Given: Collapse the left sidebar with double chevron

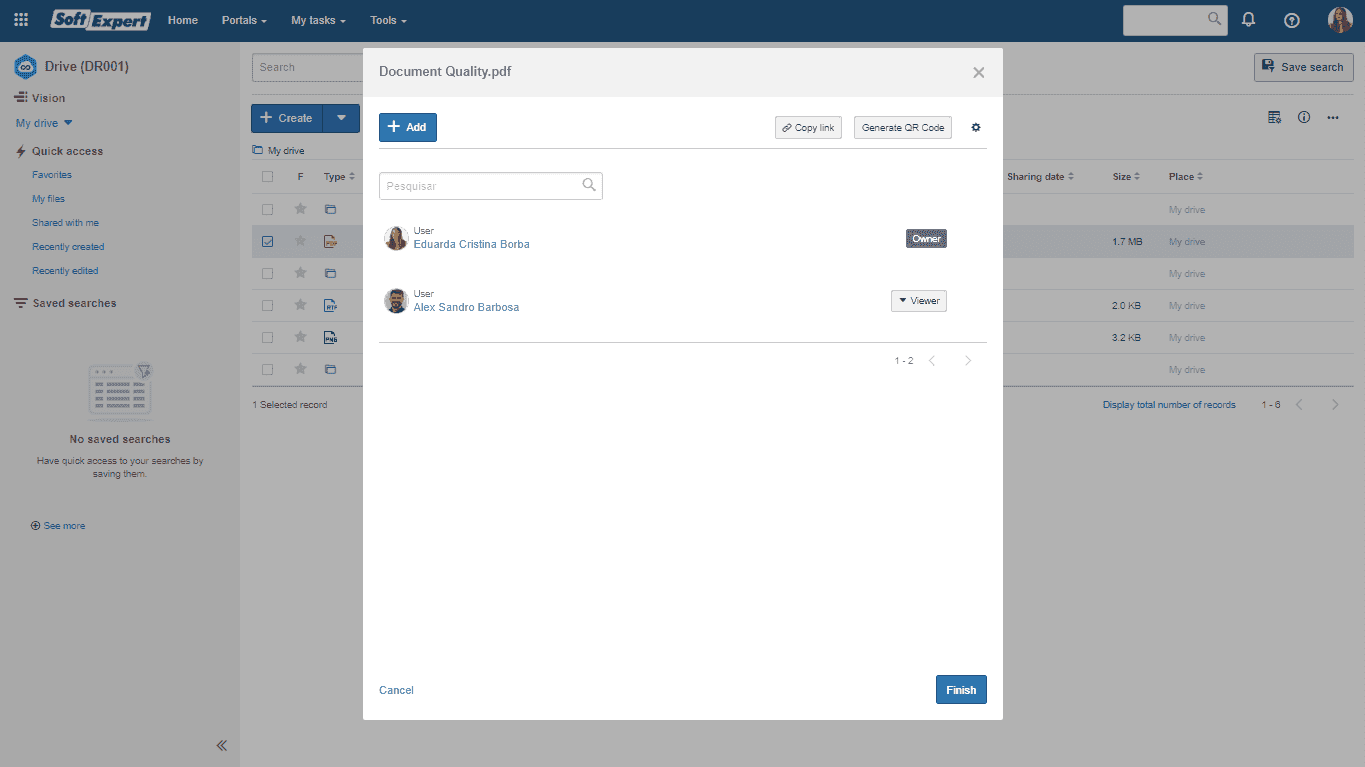Looking at the screenshot, I should coord(222,745).
